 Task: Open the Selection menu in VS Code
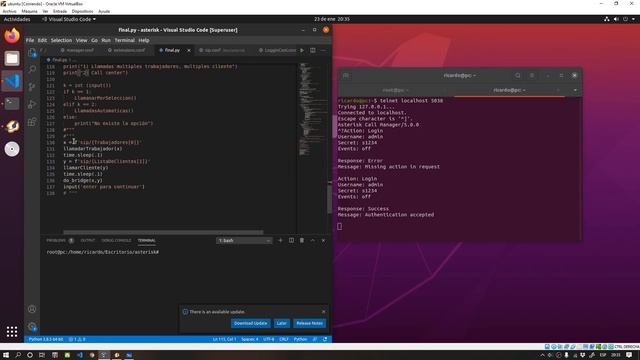click(x=61, y=40)
